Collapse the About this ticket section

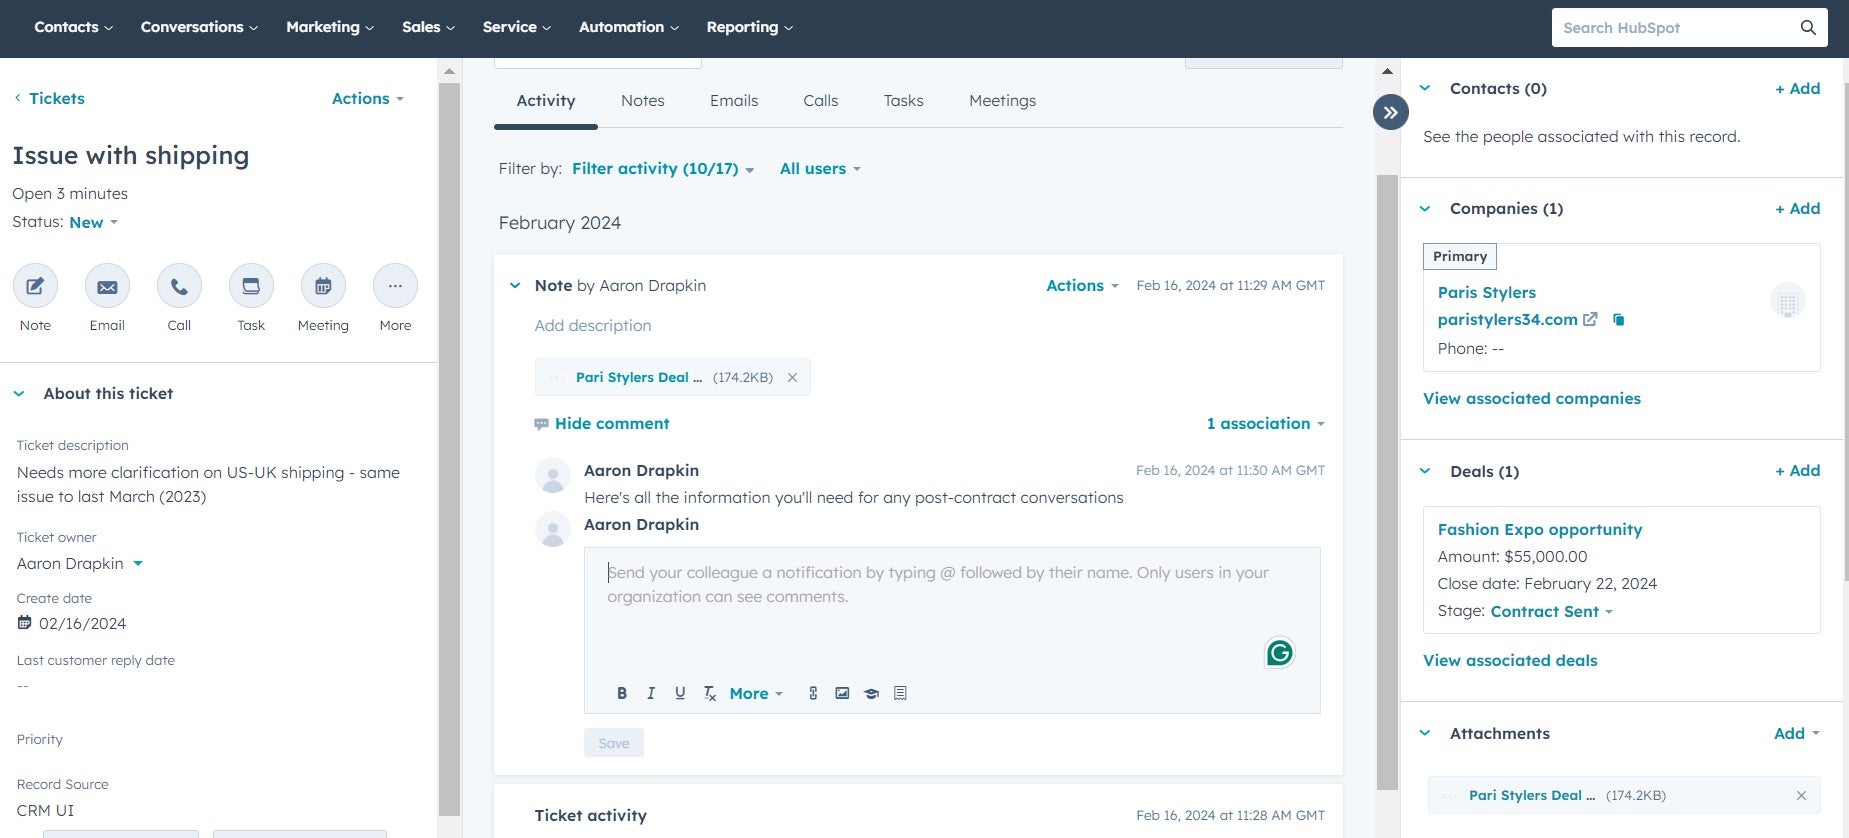(19, 394)
